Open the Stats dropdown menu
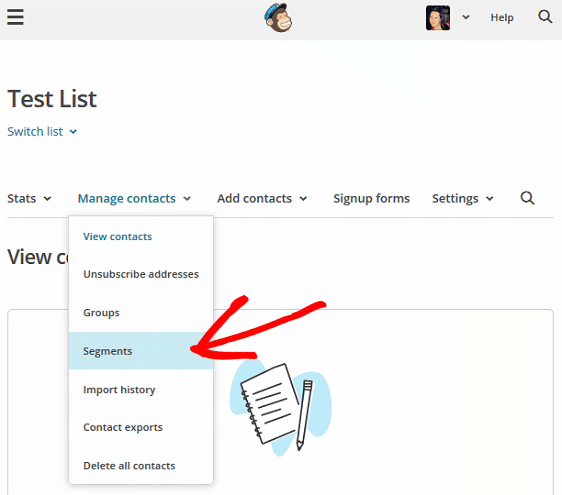The image size is (562, 495). [29, 198]
